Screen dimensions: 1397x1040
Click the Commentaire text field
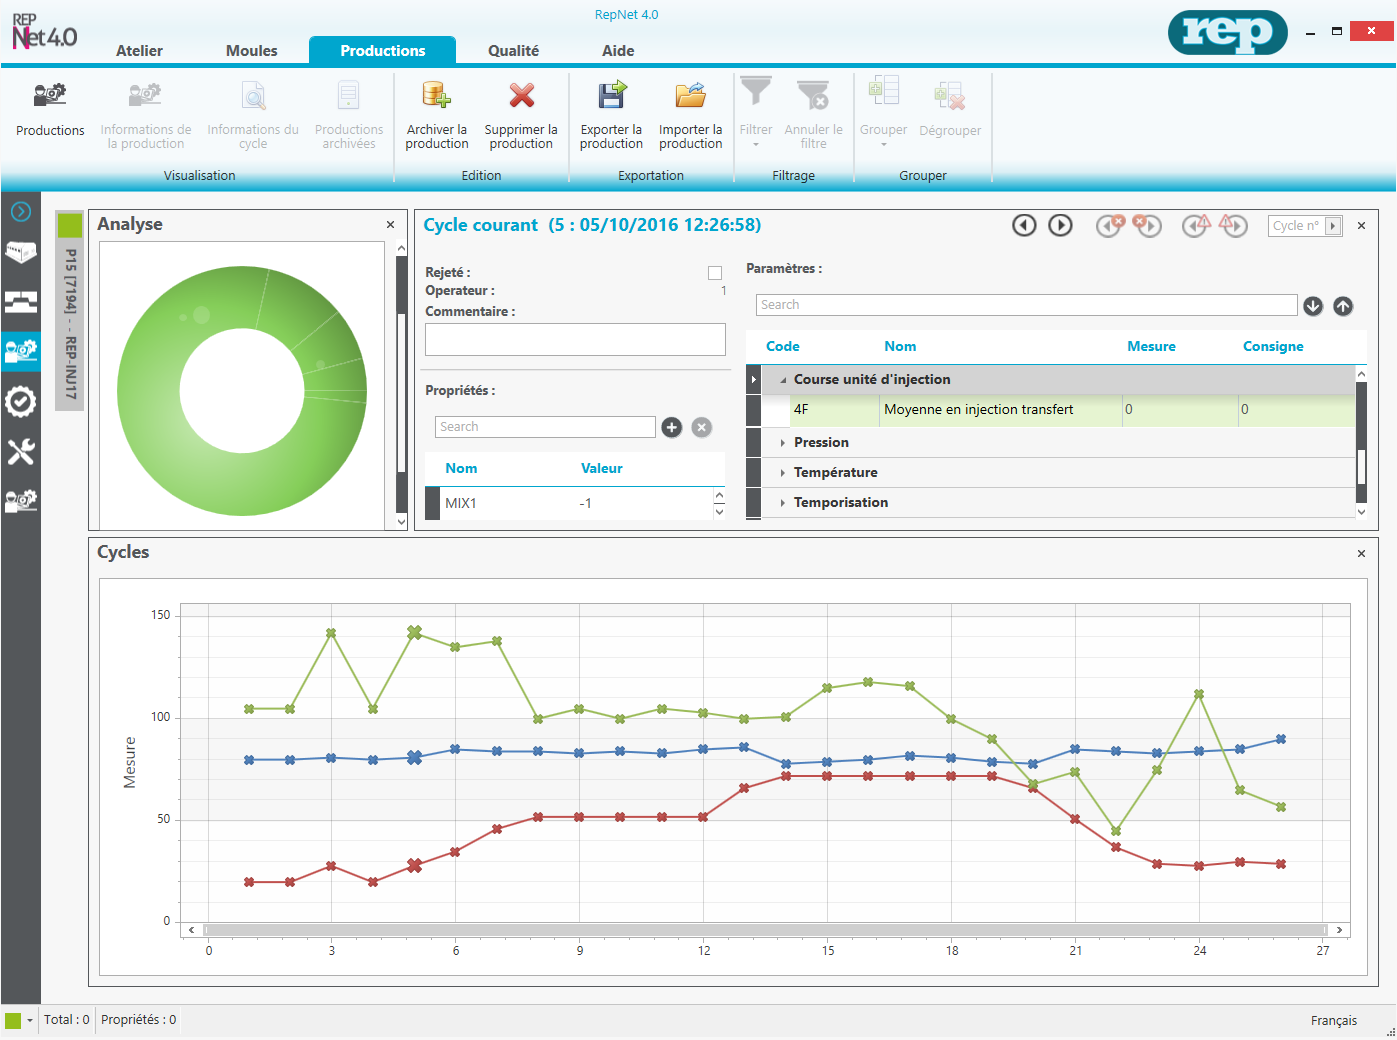(x=575, y=340)
